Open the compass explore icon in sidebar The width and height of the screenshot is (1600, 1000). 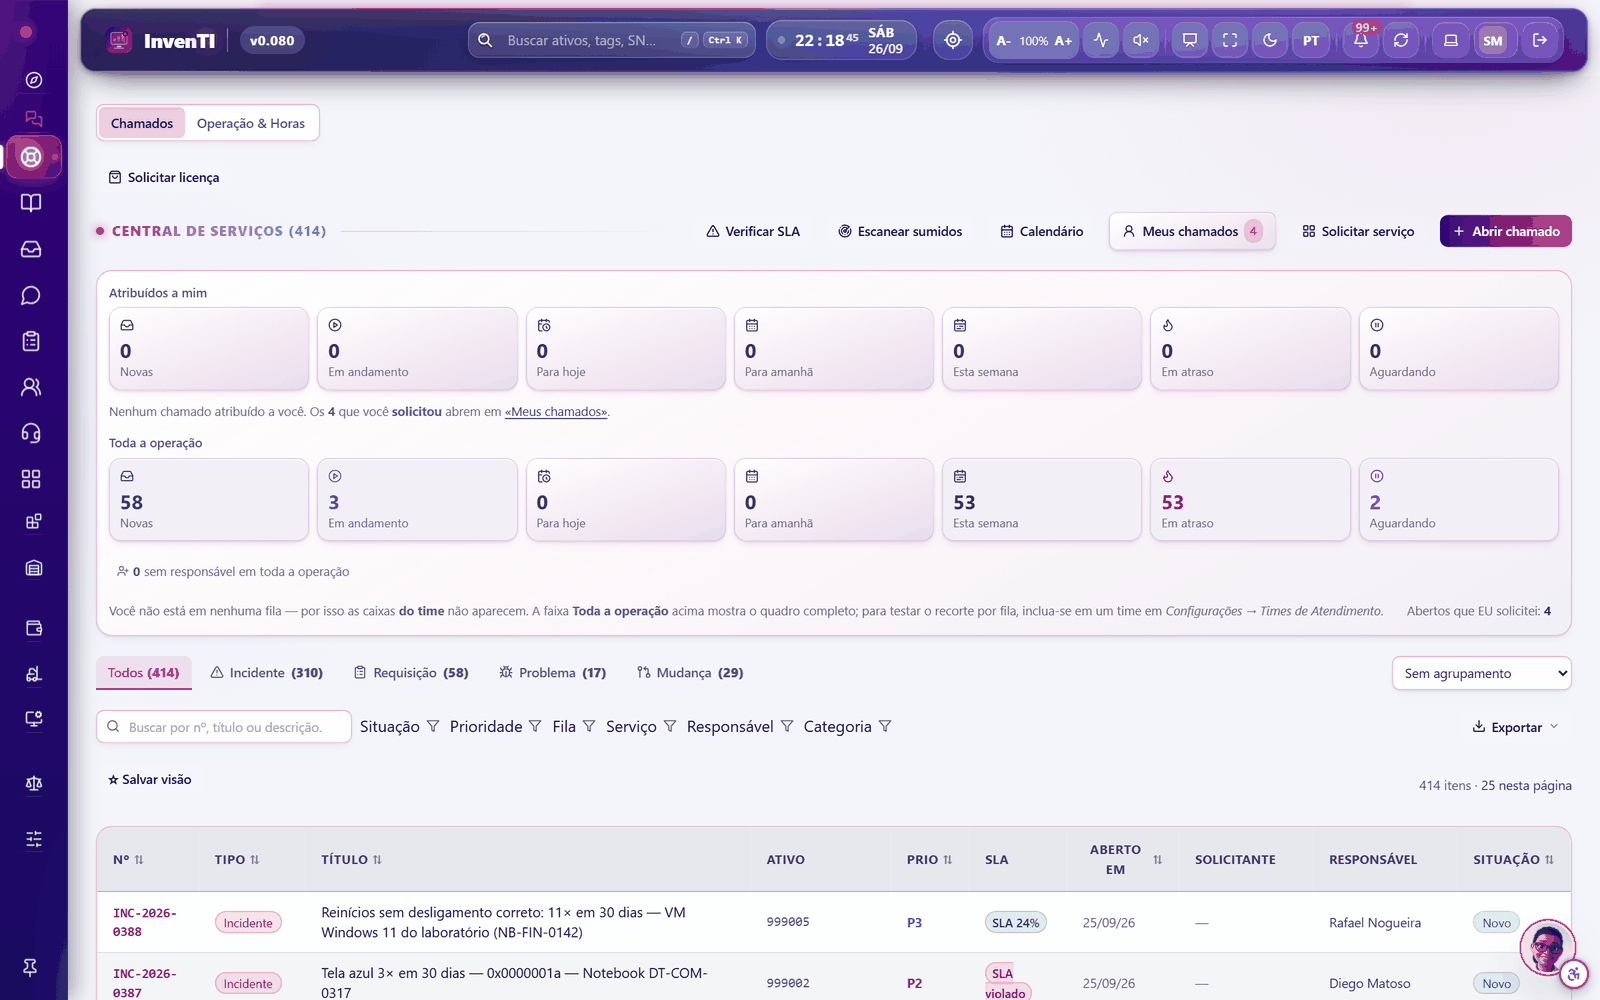click(33, 80)
